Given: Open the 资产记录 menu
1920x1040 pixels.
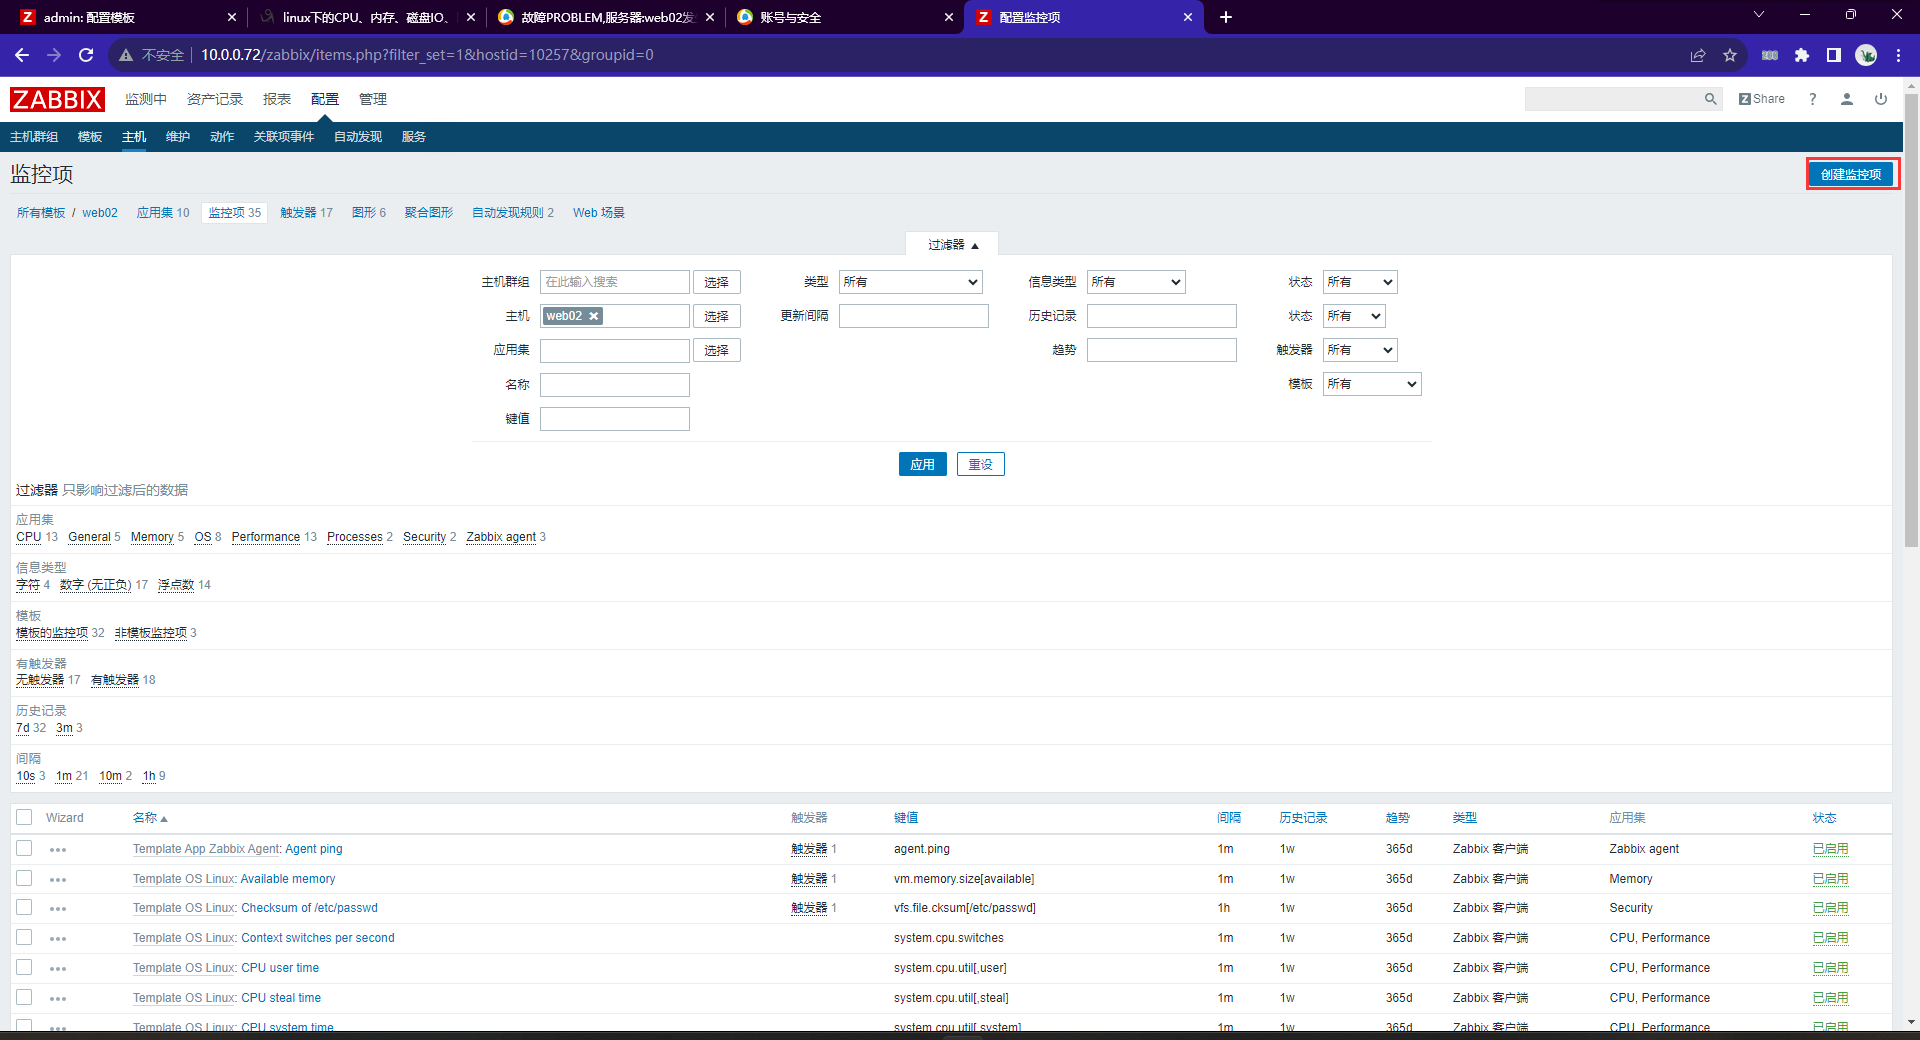Looking at the screenshot, I should pos(215,99).
